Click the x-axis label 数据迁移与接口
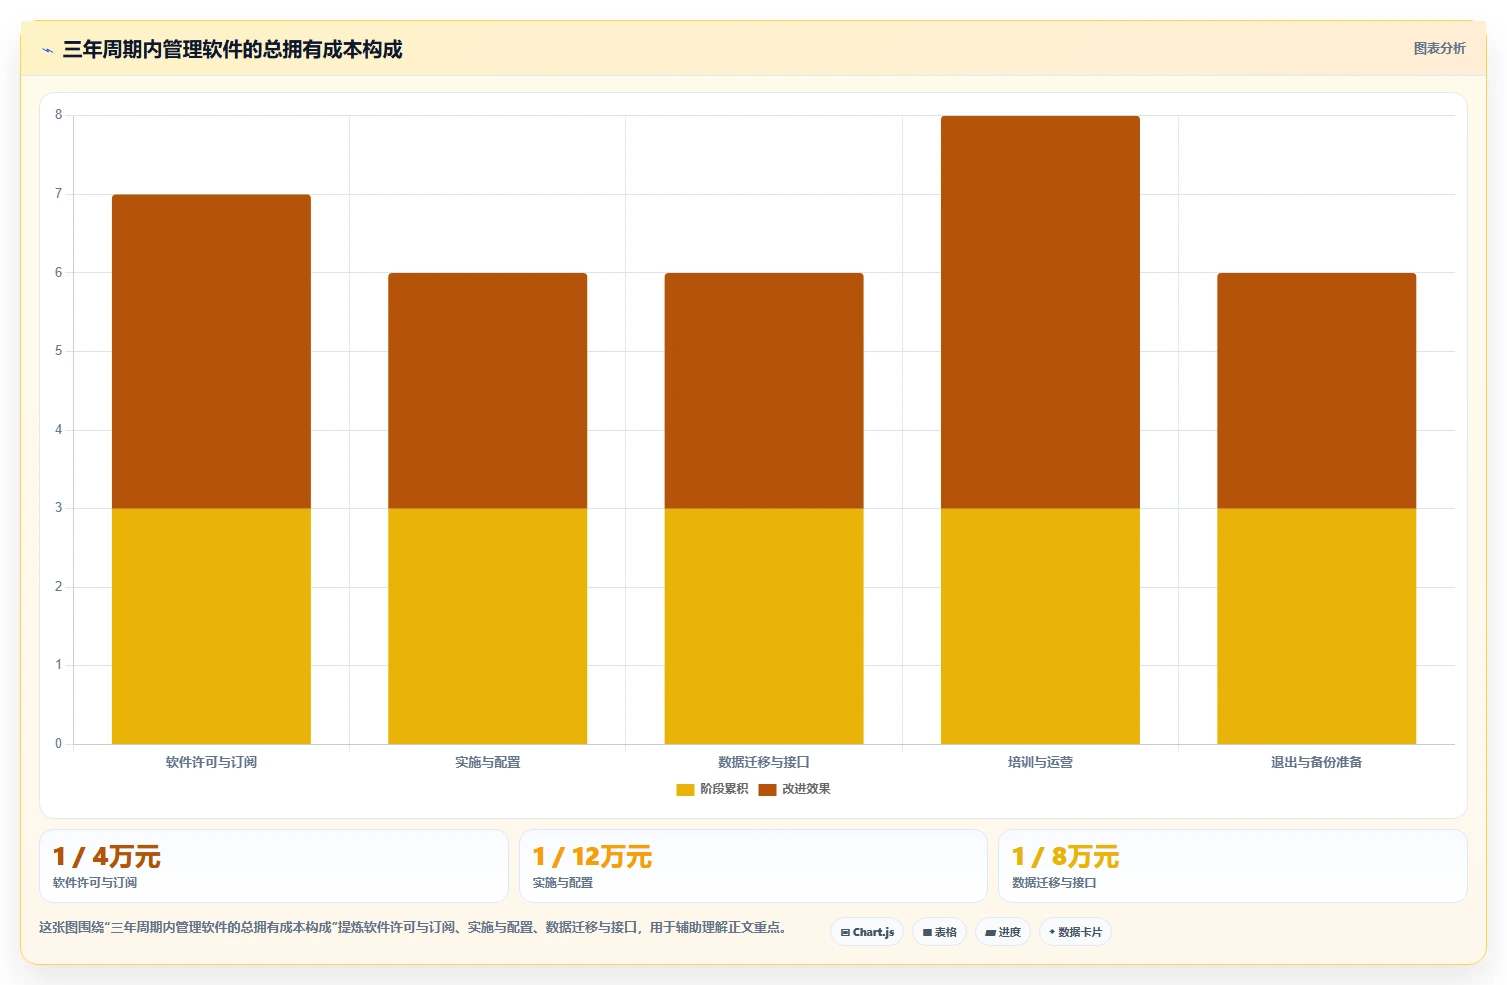Image resolution: width=1507 pixels, height=985 pixels. 764,762
